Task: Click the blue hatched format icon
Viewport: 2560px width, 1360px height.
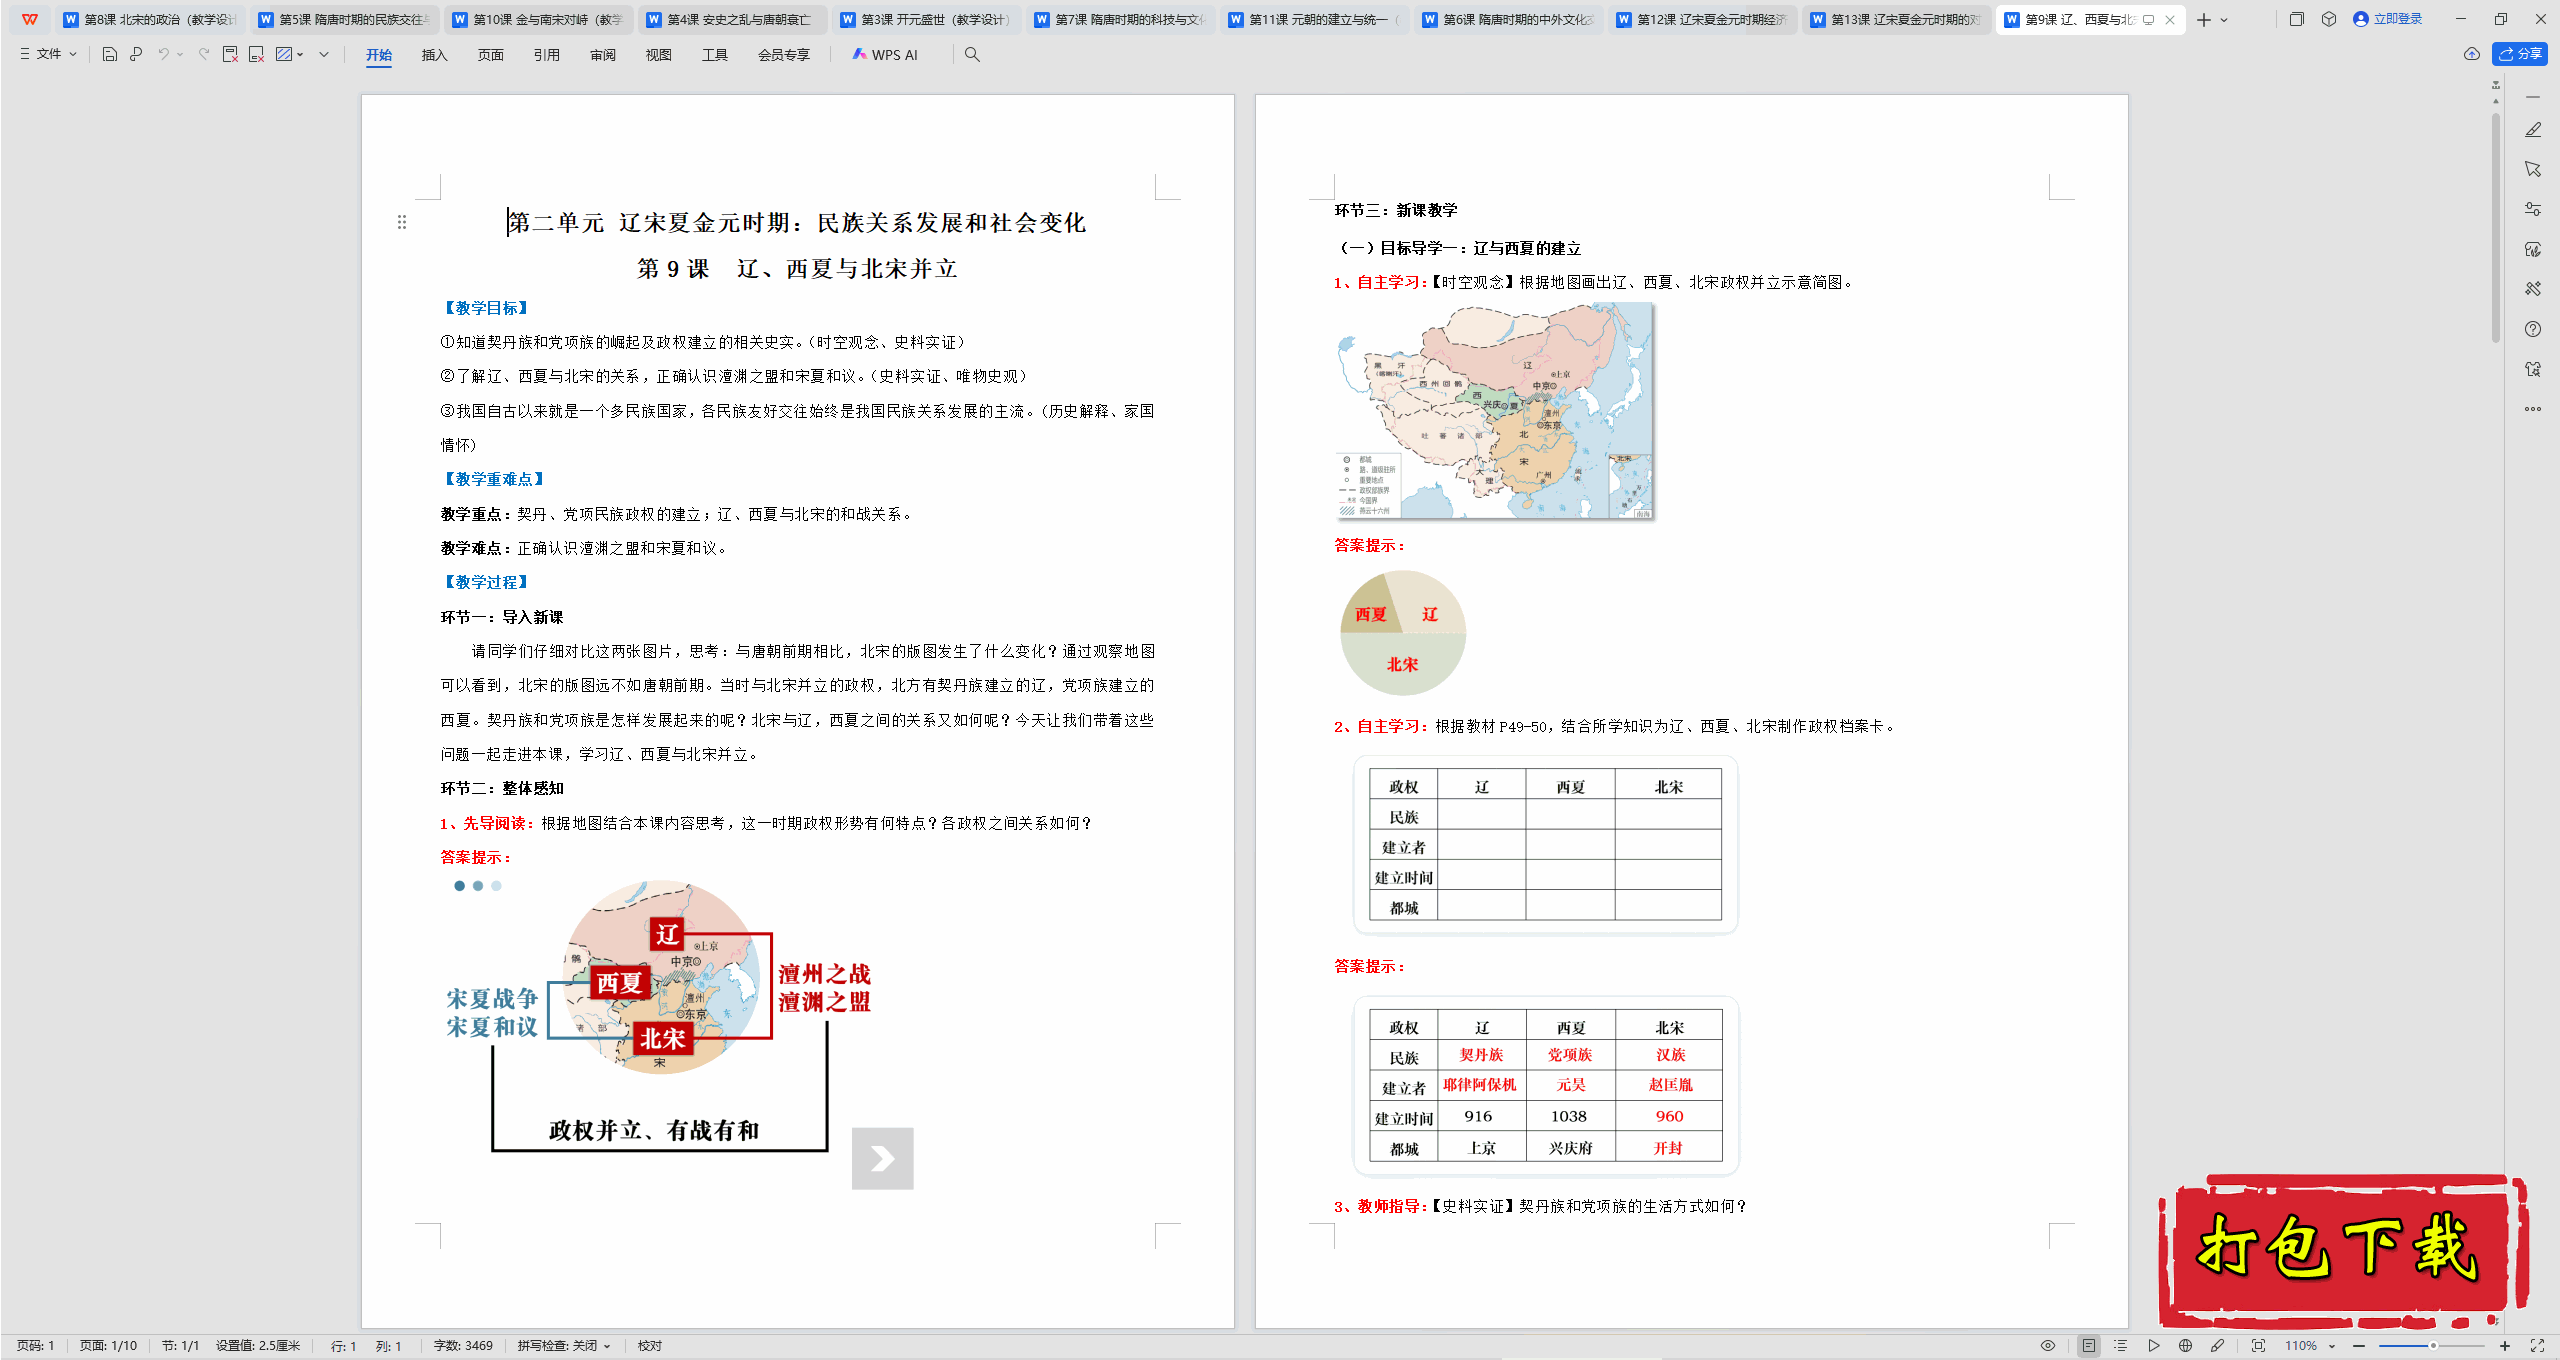Action: pos(284,55)
